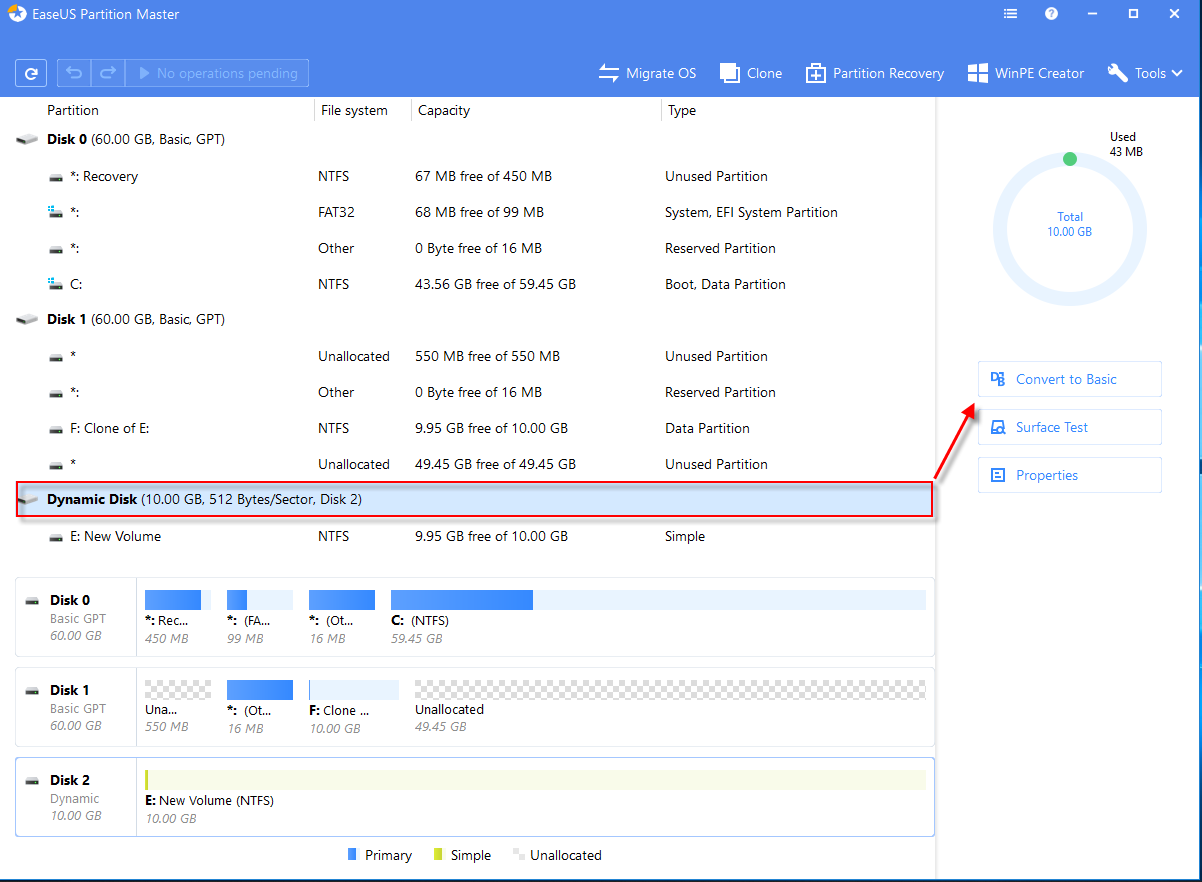The width and height of the screenshot is (1202, 882).
Task: Click the C: partition icon
Action: (x=56, y=284)
